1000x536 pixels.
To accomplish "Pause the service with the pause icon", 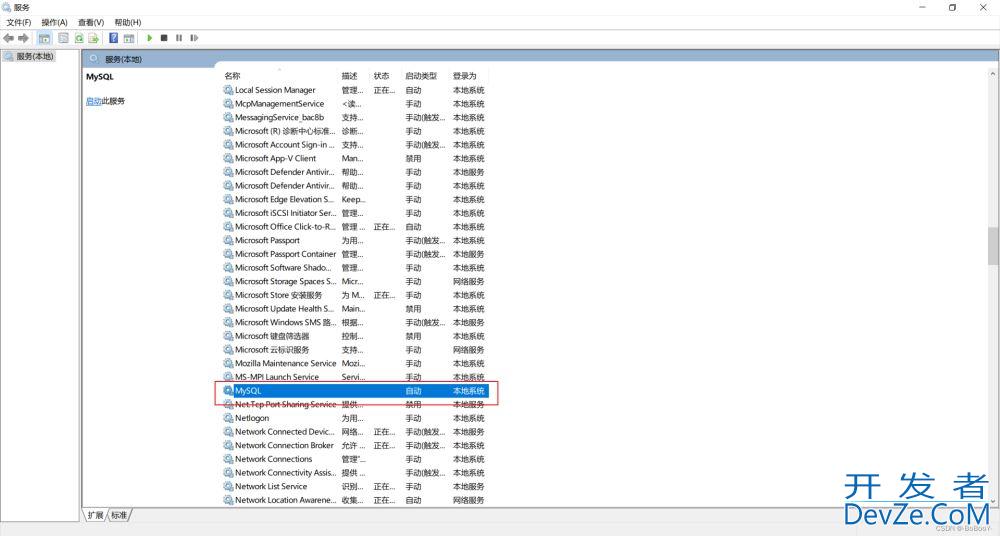I will (179, 38).
